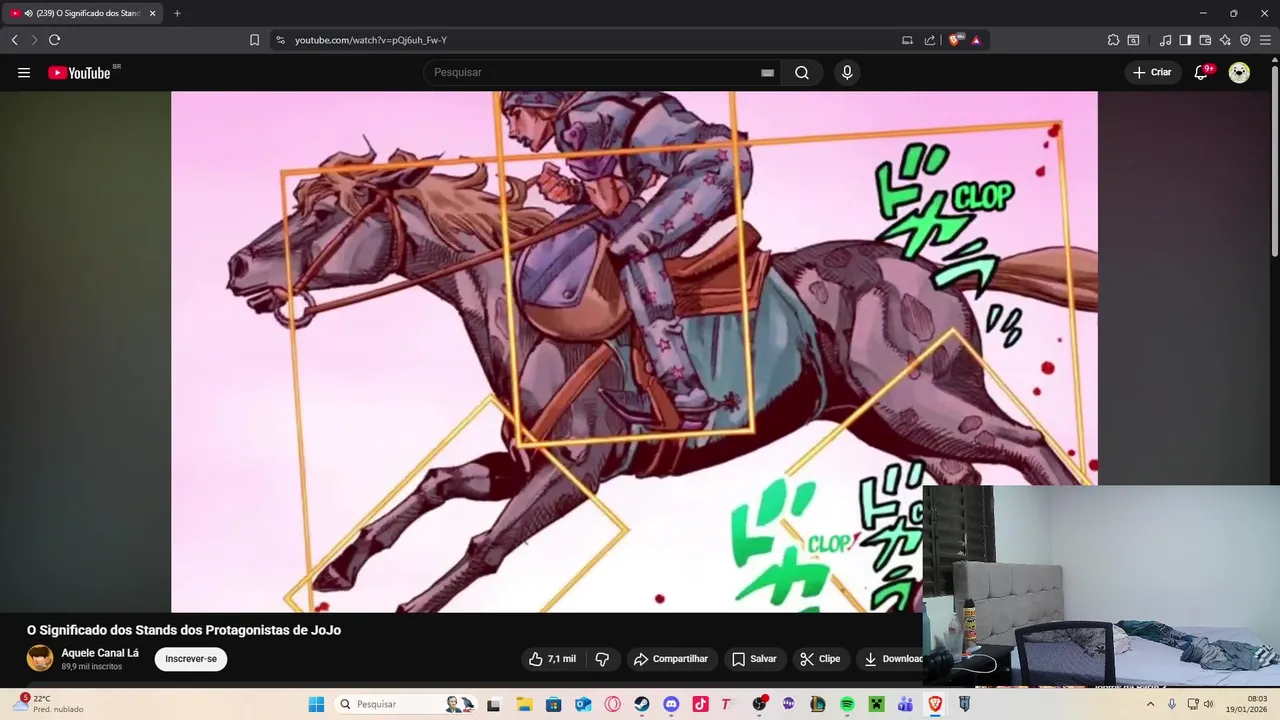This screenshot has height=720, width=1280.
Task: Open the Aquele Canal Lá channel name
Action: [100, 653]
